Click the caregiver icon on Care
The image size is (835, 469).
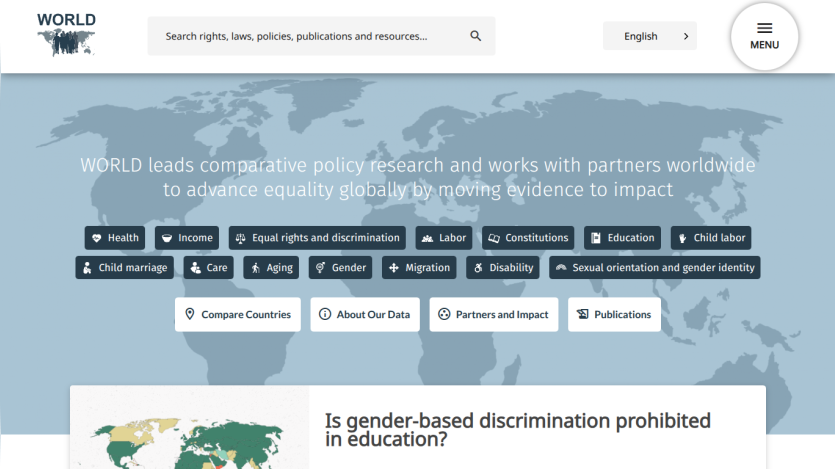pos(195,268)
